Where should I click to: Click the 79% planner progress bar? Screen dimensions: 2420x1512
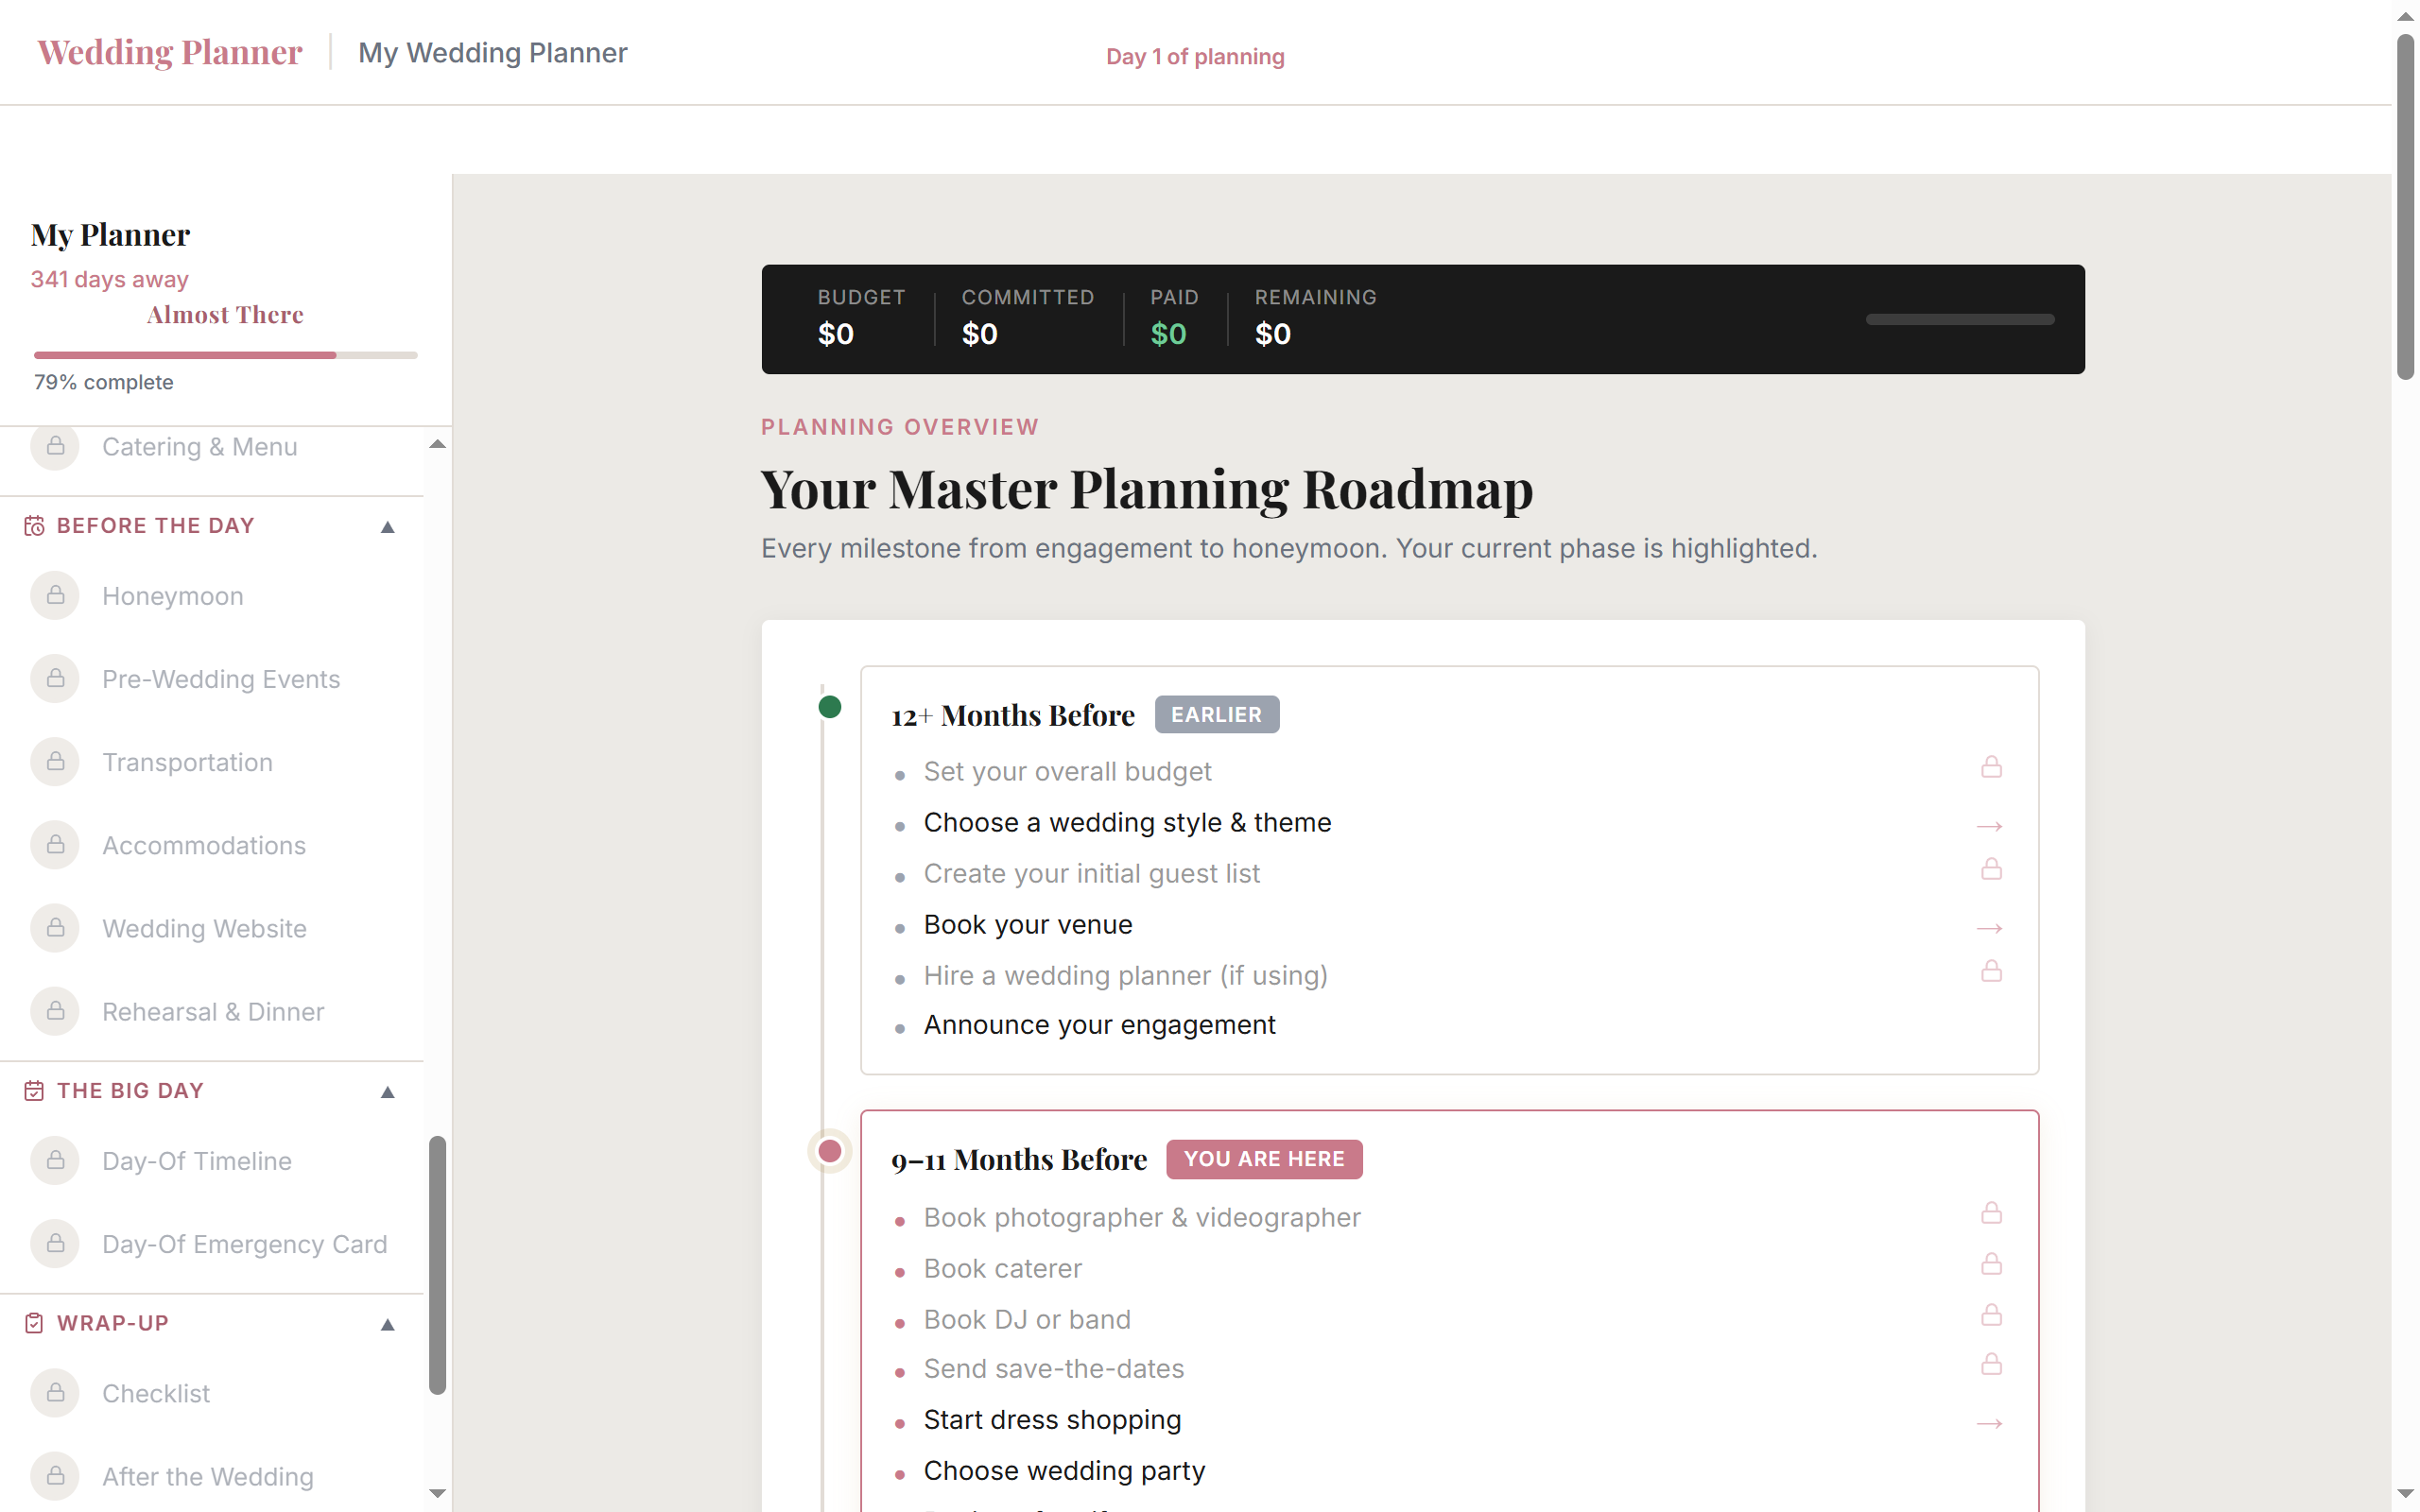pyautogui.click(x=225, y=355)
